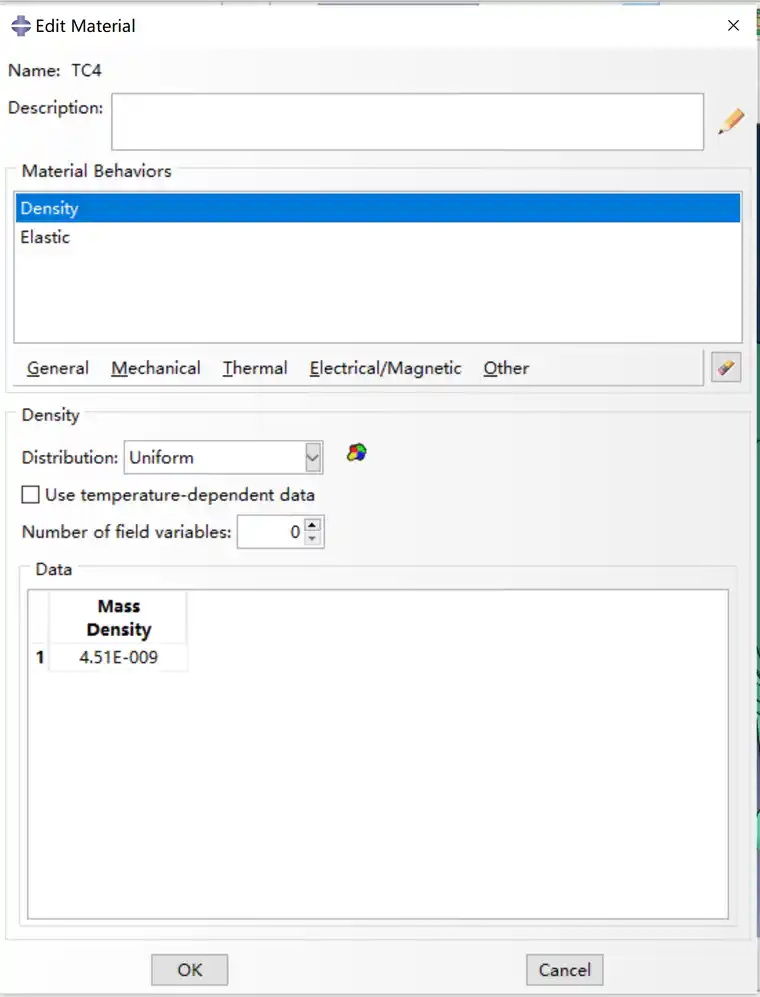Open the distribution color-blob icon
This screenshot has width=760, height=997.
coord(357,453)
